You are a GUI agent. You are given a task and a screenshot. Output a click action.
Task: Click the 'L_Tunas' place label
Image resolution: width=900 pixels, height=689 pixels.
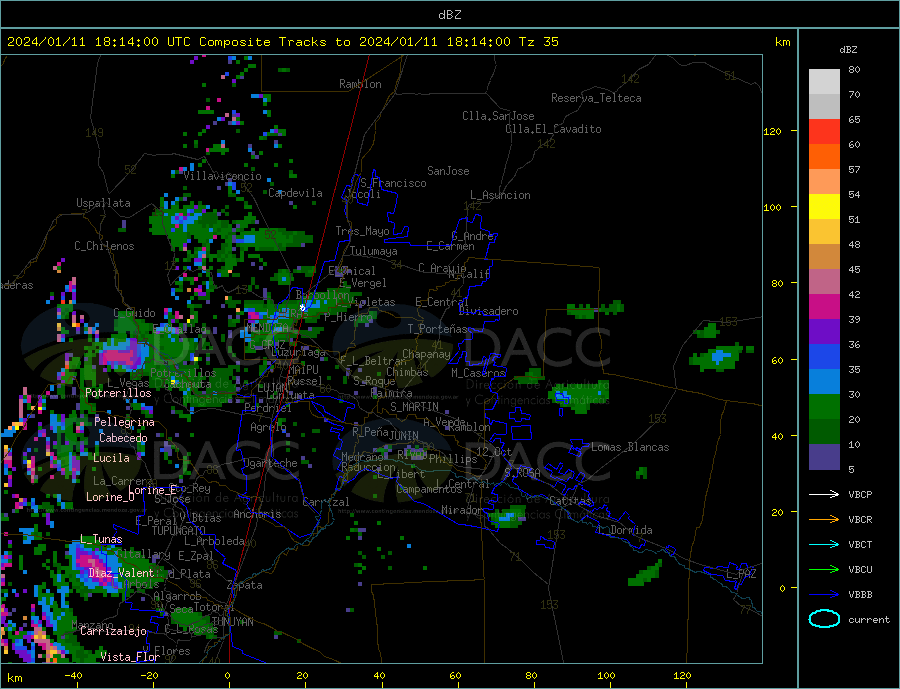click(x=101, y=539)
